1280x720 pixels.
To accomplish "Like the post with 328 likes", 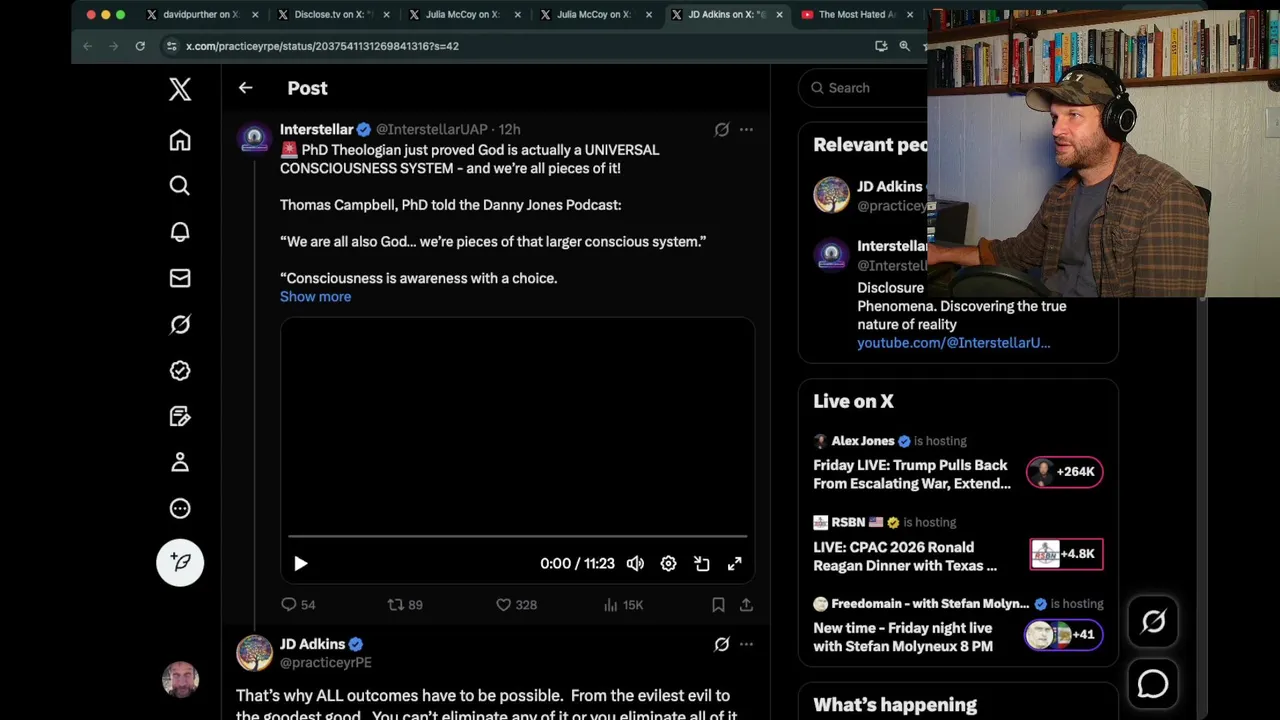I will [x=516, y=605].
